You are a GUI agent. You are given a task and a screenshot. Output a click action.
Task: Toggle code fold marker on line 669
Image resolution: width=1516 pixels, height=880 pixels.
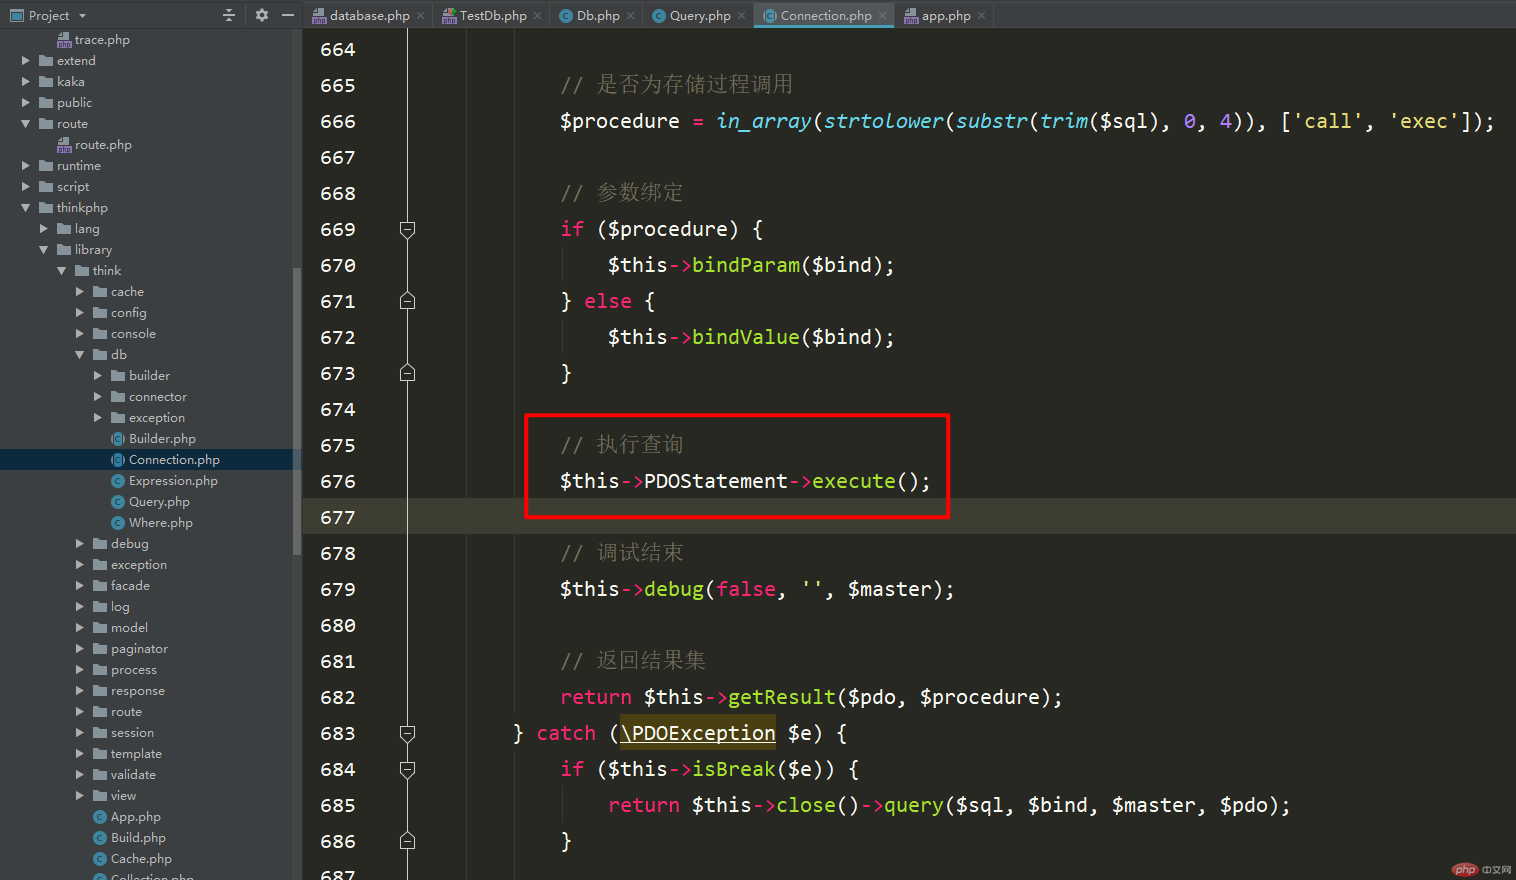(407, 229)
